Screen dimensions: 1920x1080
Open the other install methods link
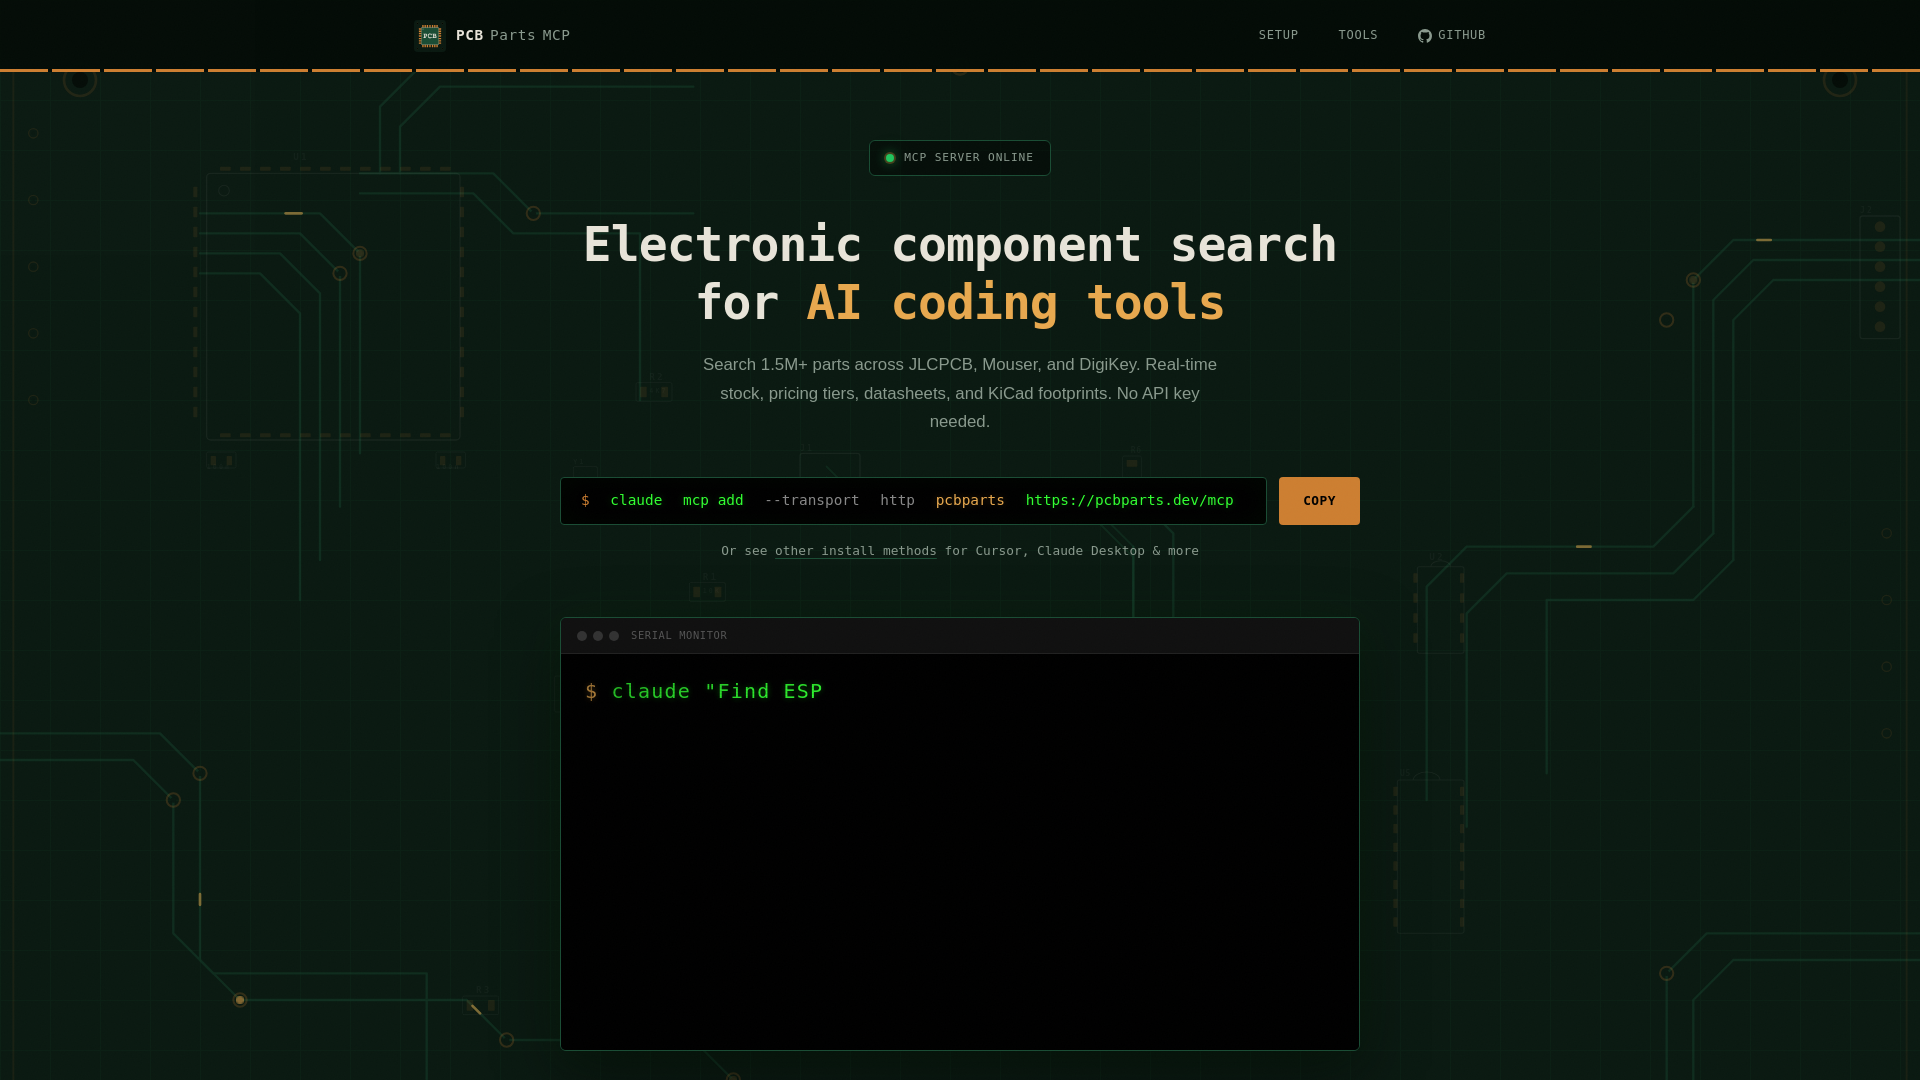coord(856,551)
